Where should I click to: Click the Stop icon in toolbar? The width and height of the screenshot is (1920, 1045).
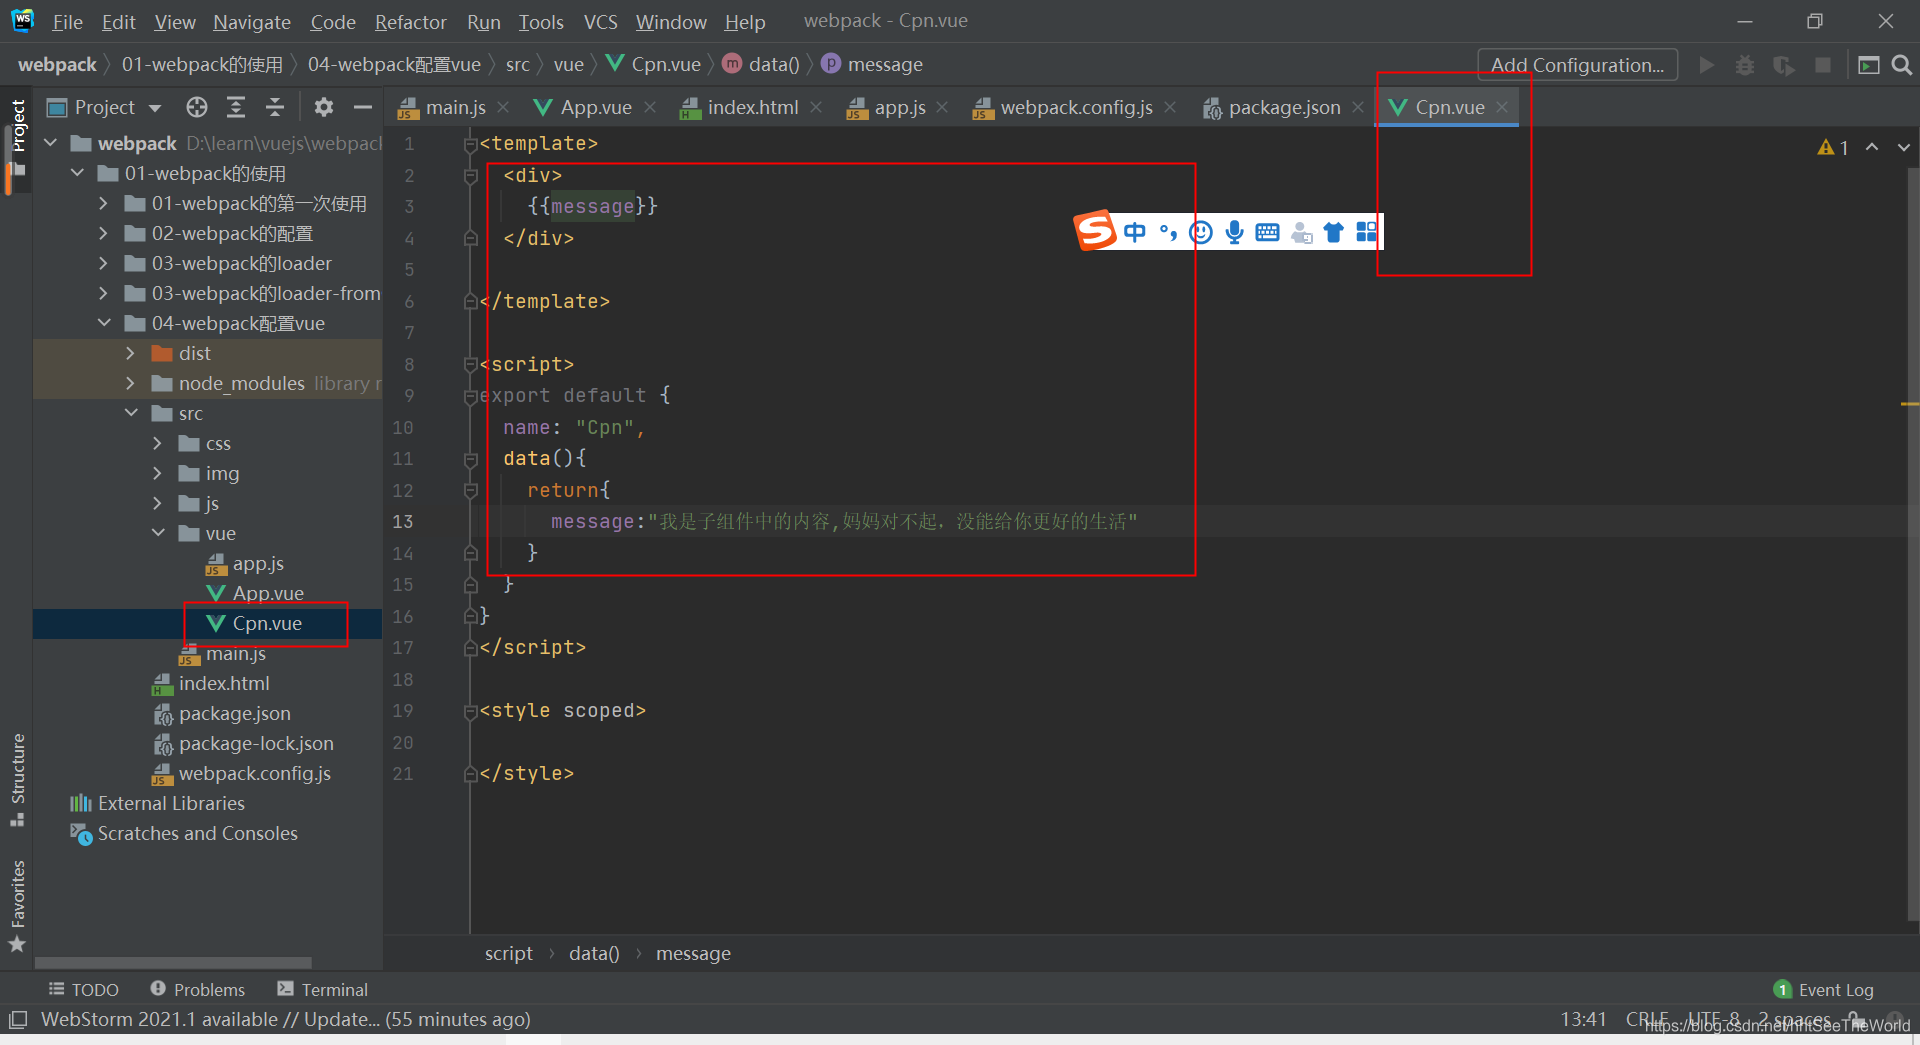pyautogui.click(x=1823, y=65)
